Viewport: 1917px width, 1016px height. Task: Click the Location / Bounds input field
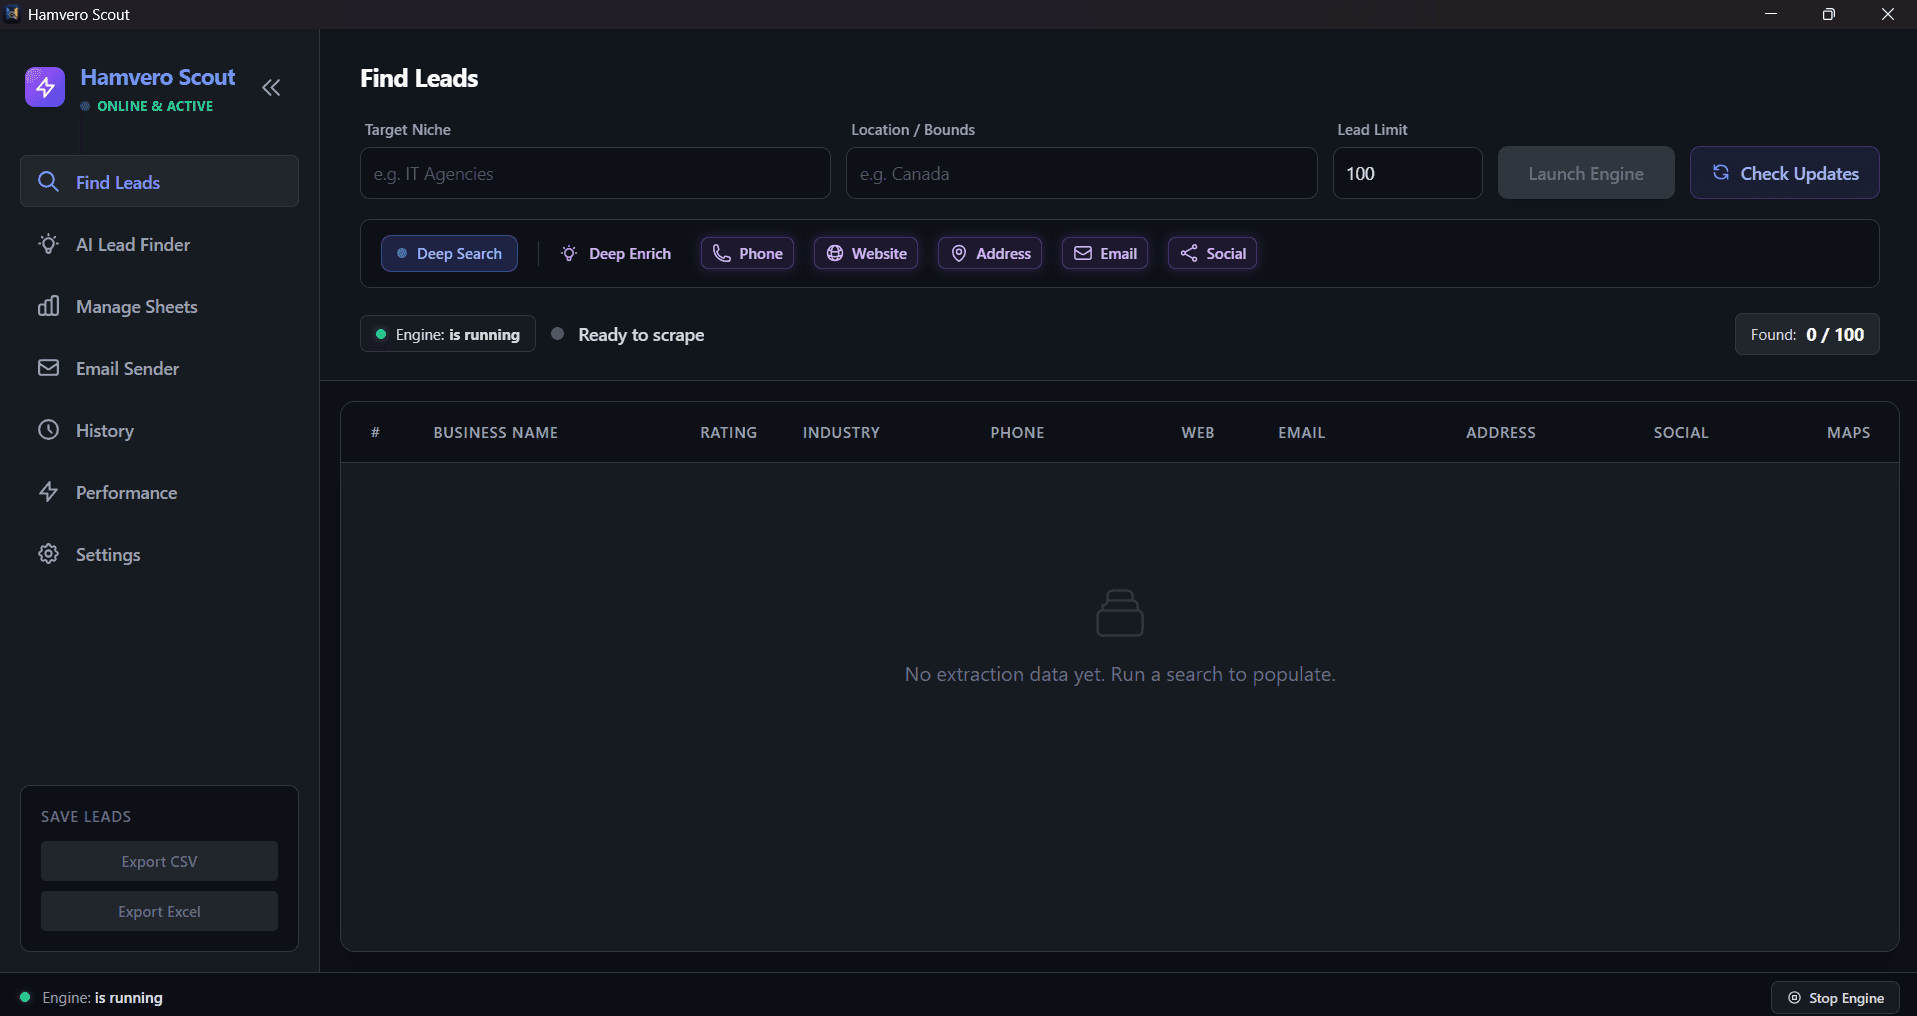click(x=1081, y=173)
